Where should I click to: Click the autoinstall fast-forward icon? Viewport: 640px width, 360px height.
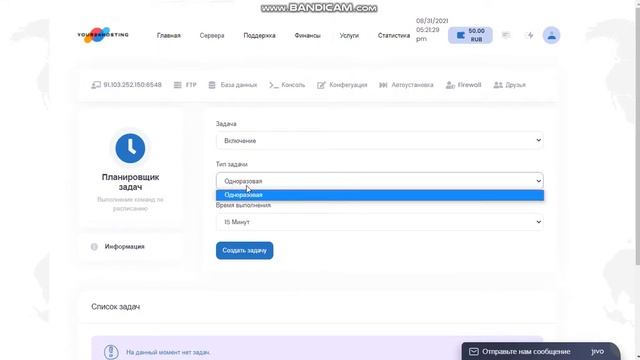click(x=383, y=85)
